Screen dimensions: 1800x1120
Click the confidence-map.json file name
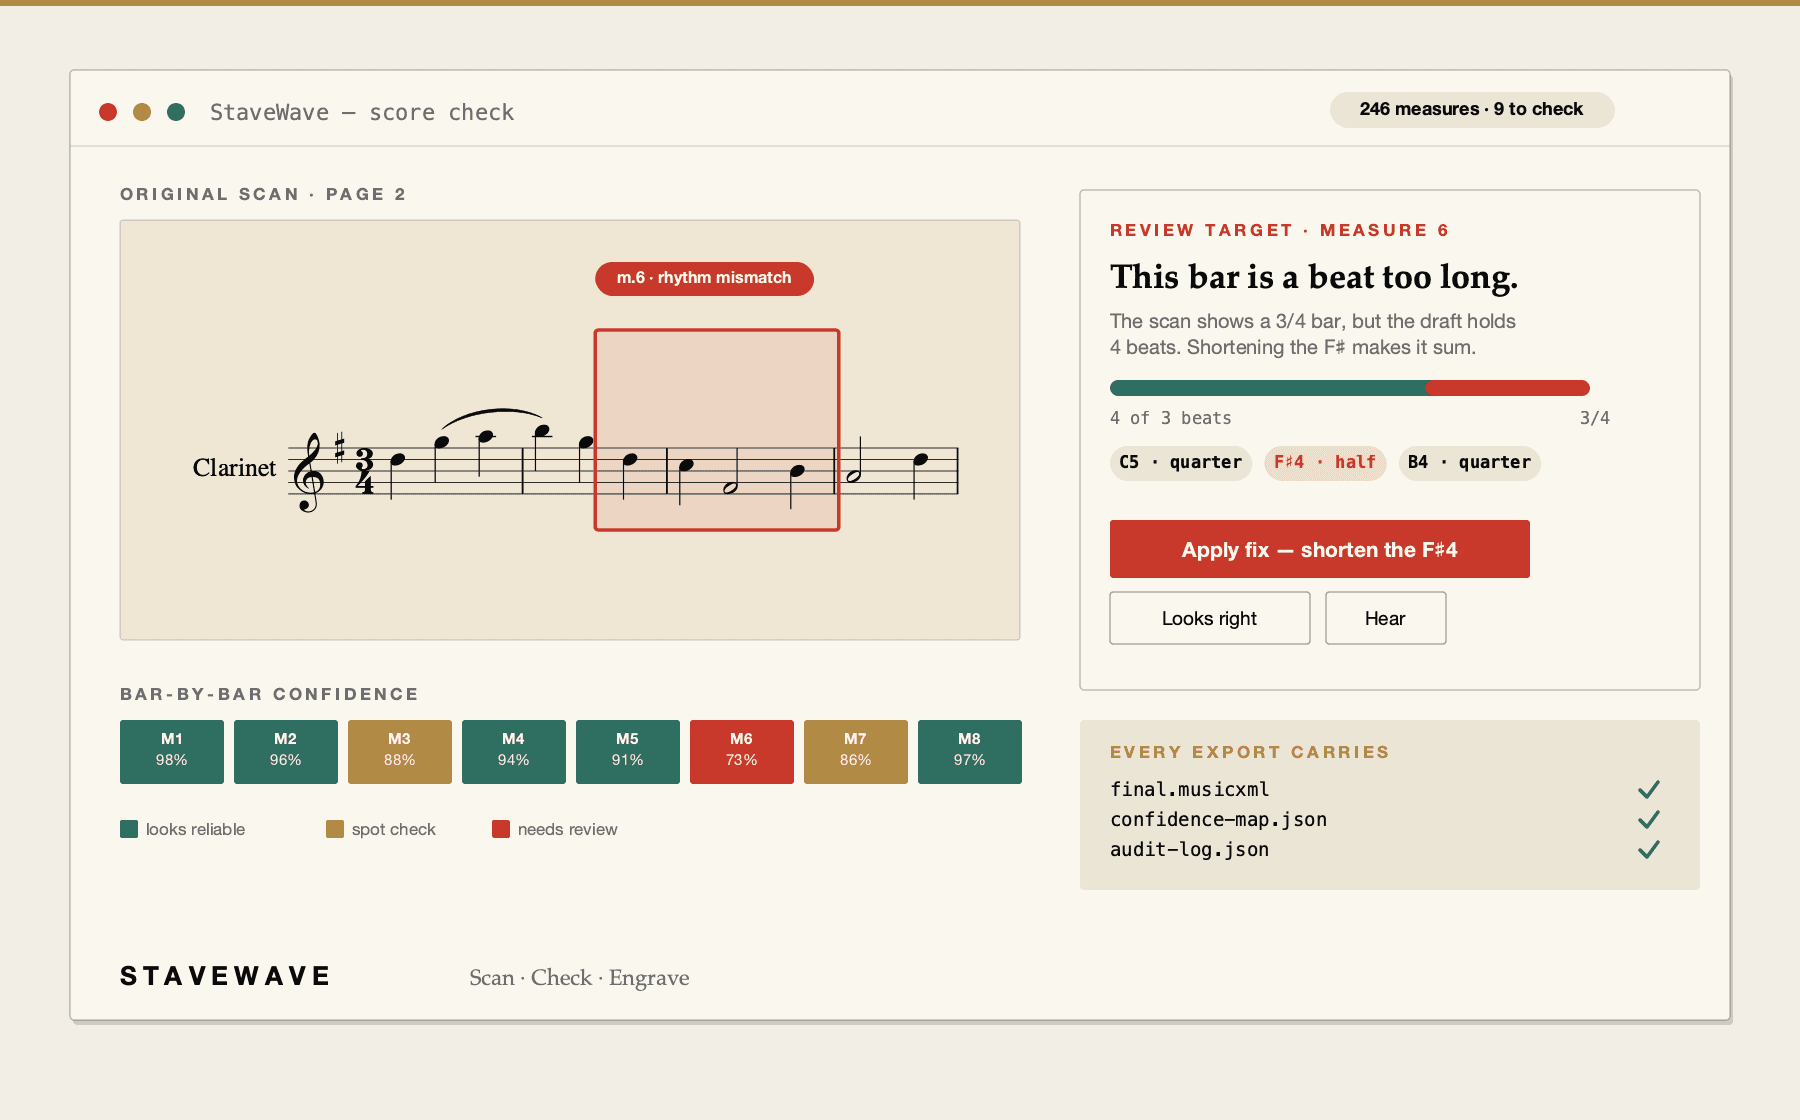(1219, 820)
